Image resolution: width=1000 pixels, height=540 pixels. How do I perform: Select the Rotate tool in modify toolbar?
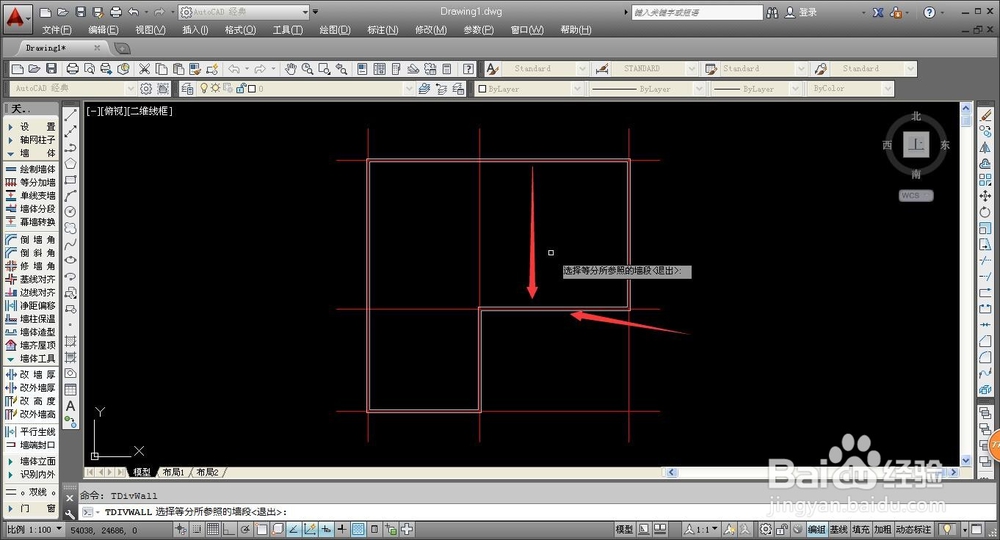[x=985, y=212]
